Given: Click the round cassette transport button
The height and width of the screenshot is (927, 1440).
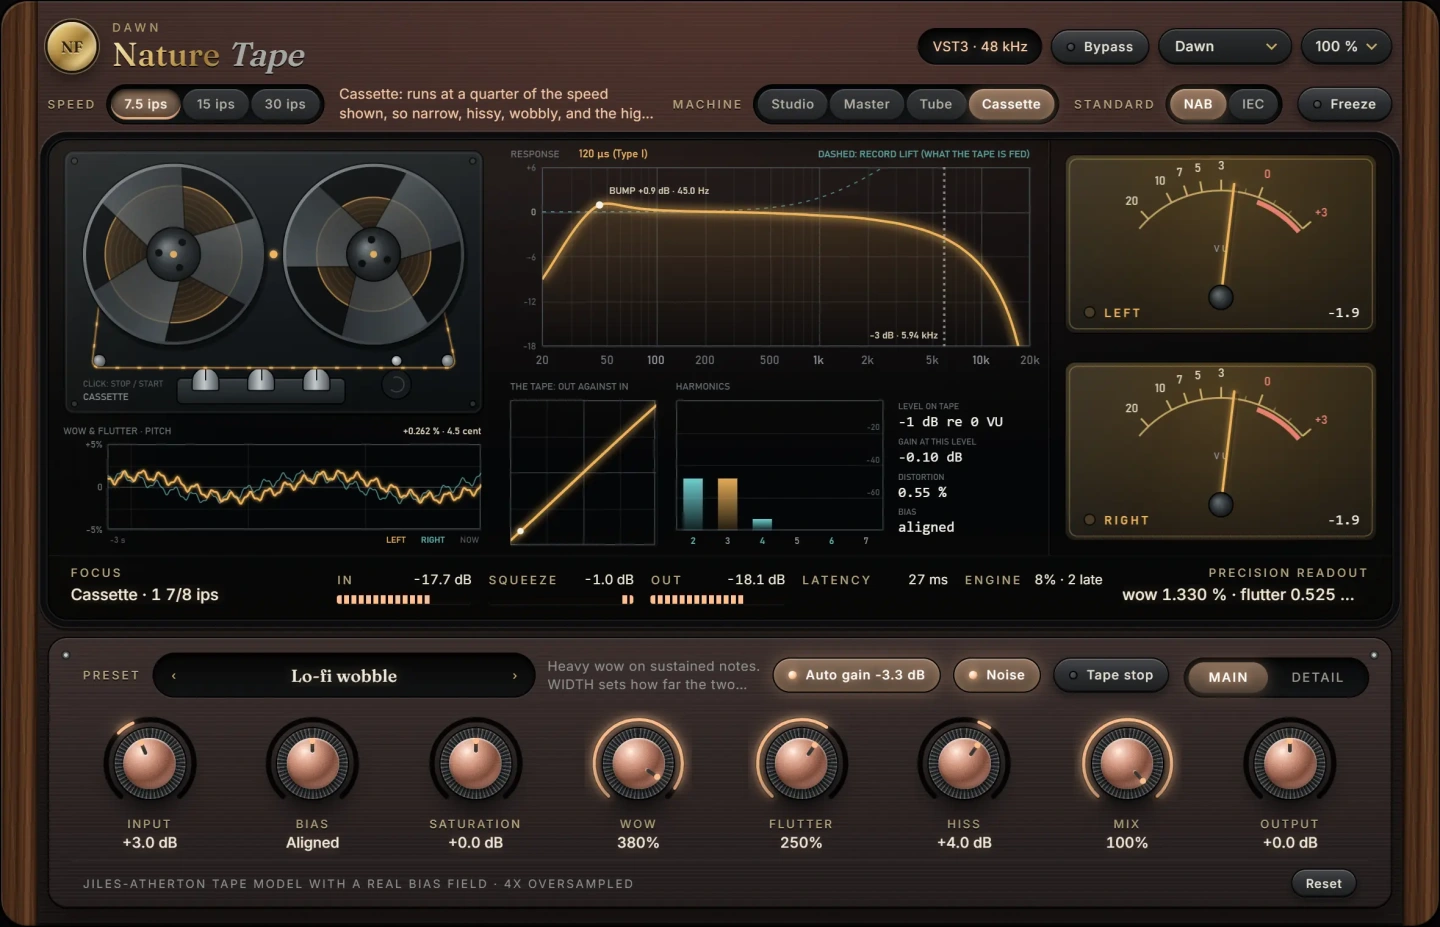Looking at the screenshot, I should click(x=396, y=384).
